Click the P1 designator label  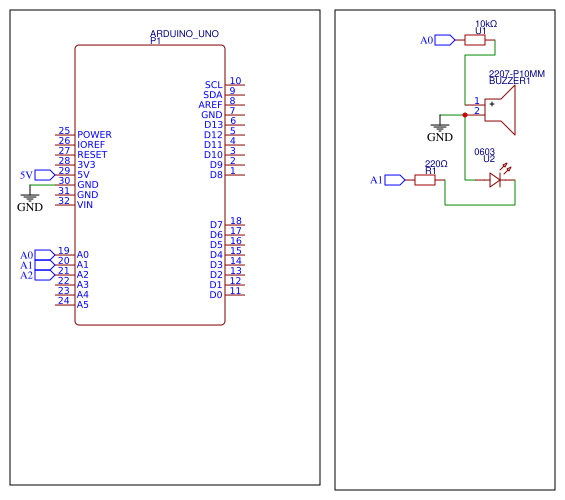tap(155, 41)
